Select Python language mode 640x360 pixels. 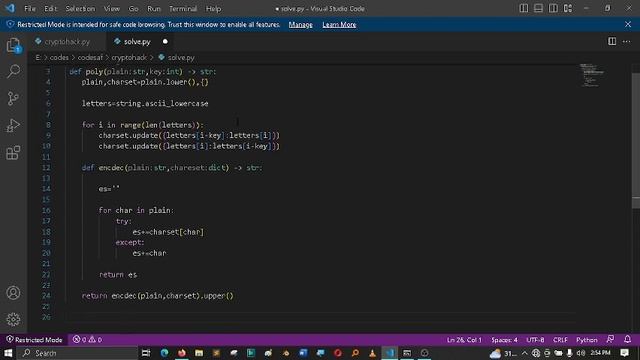(x=587, y=340)
